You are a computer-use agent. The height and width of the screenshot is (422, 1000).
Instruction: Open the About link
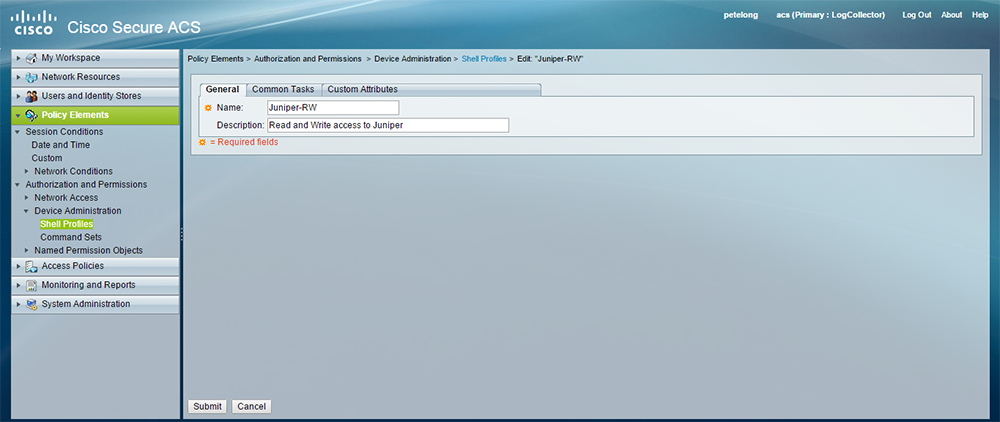952,15
